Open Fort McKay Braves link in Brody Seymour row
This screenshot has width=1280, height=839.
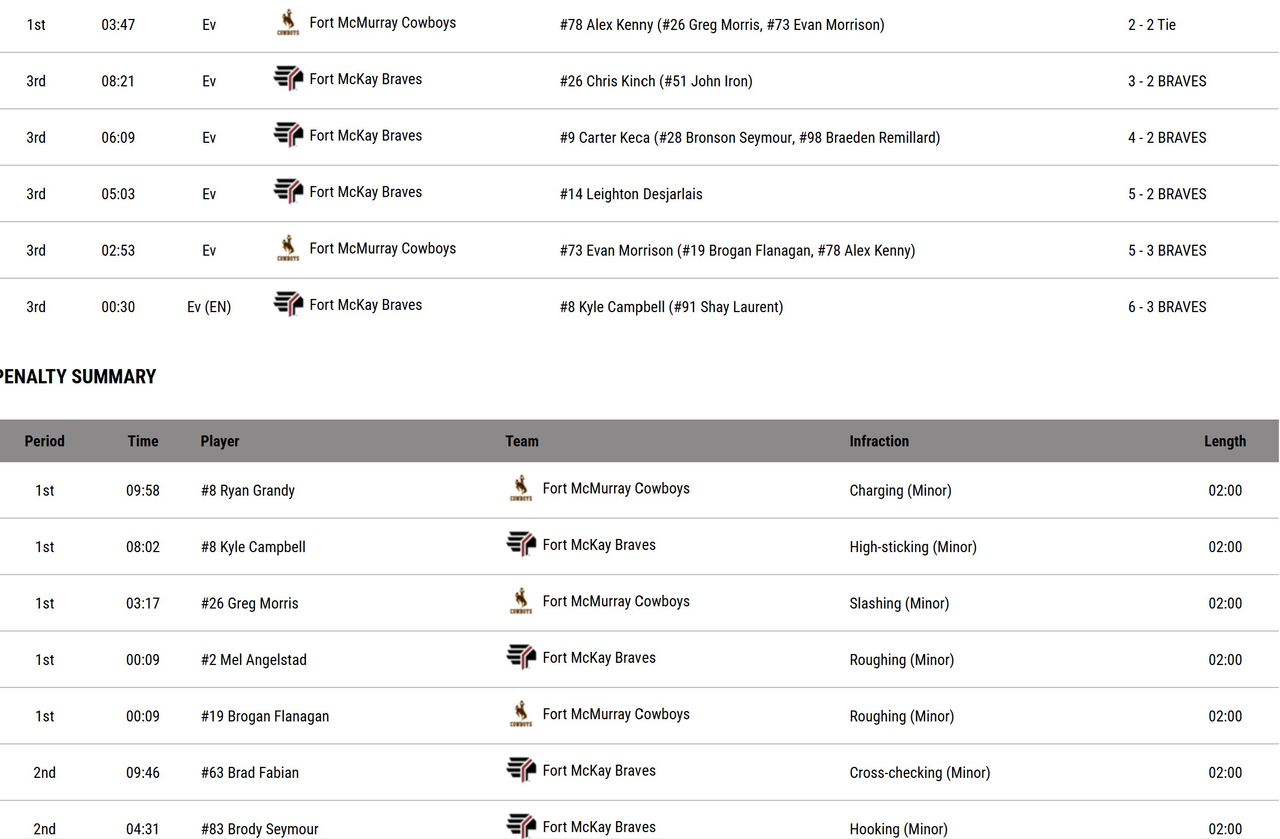[x=598, y=827]
